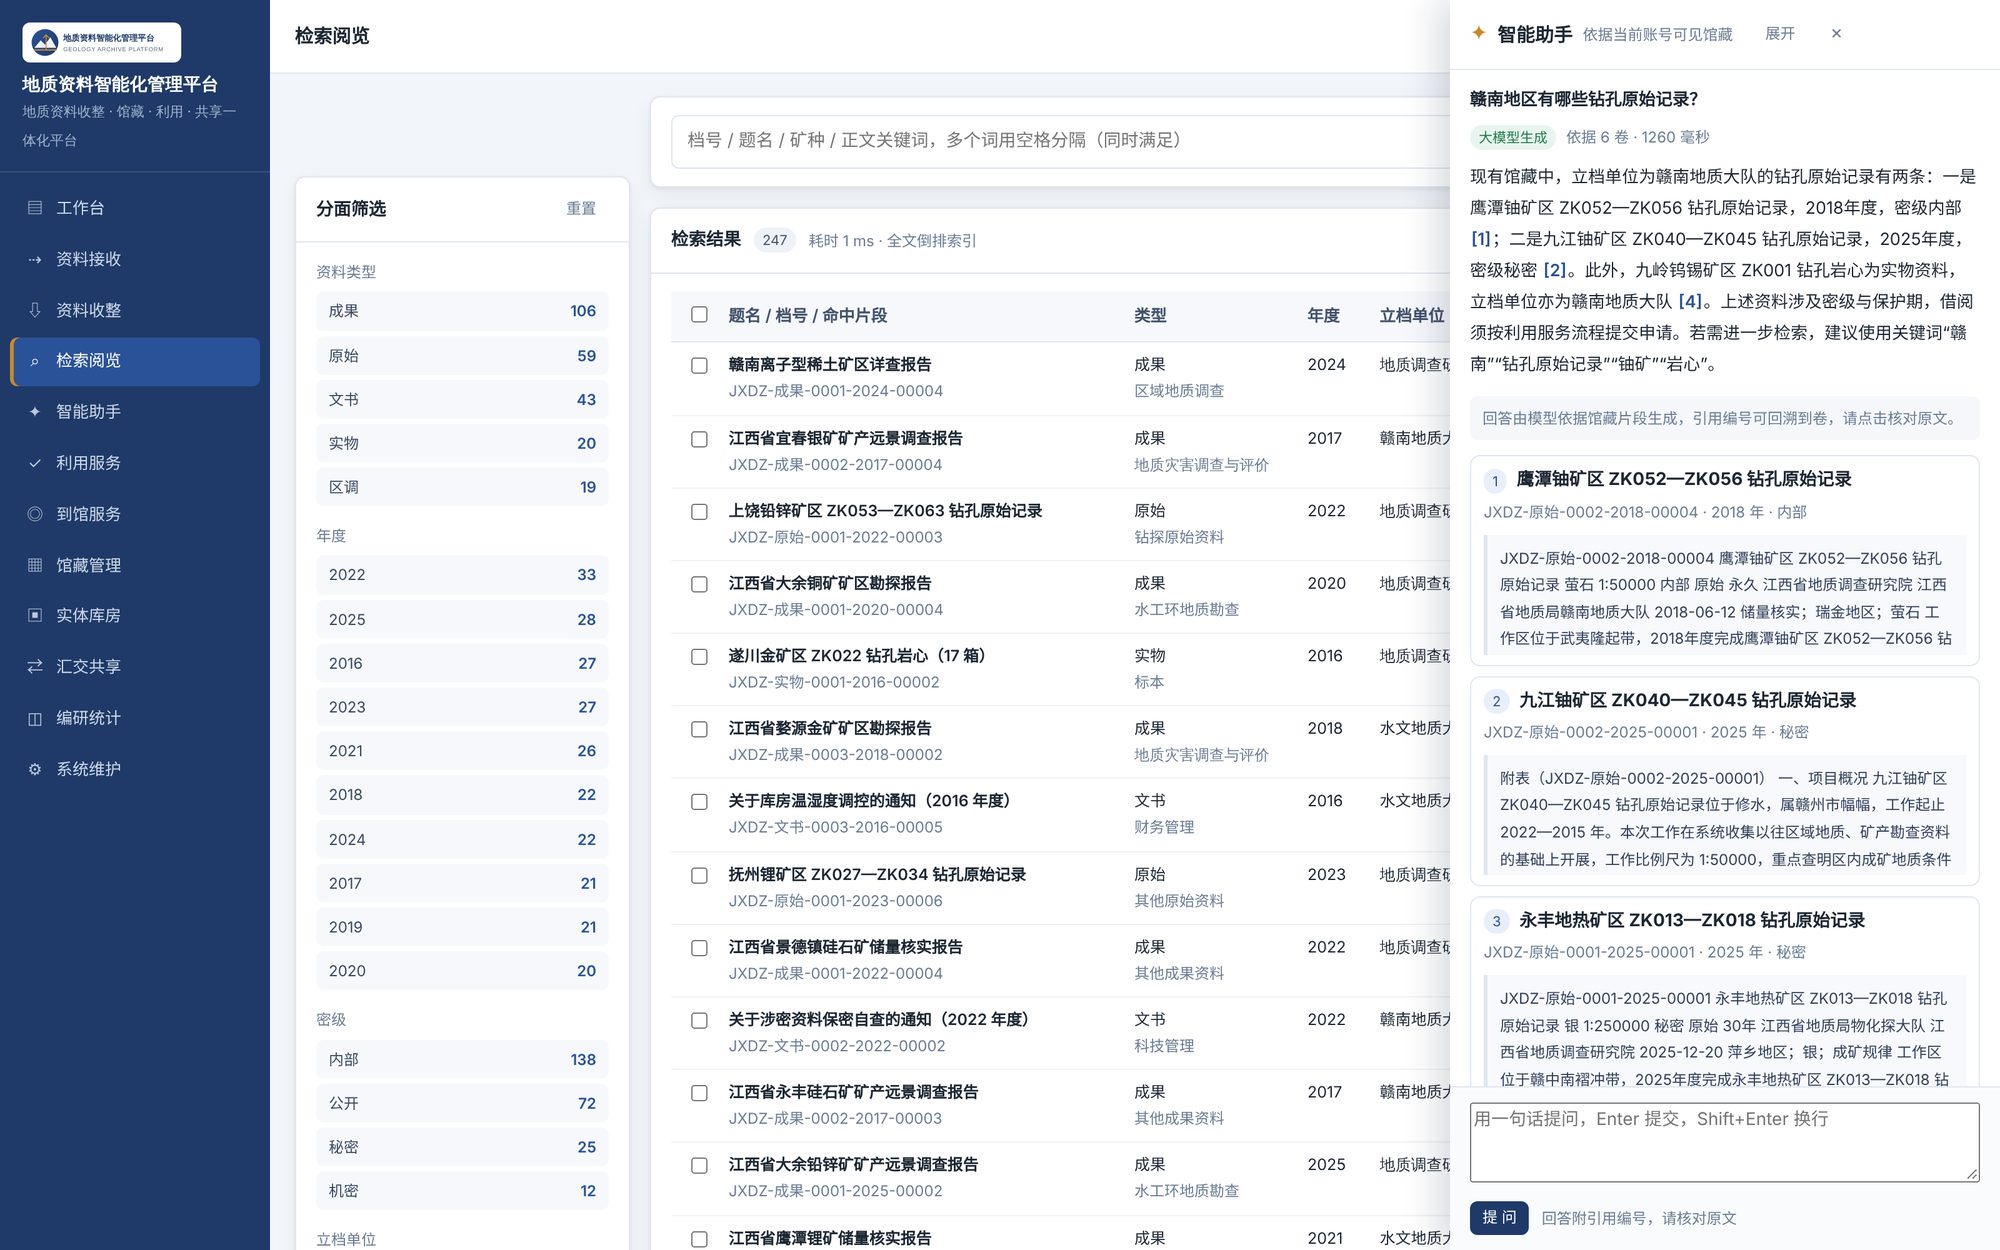Click the 检索阅览 search icon in sidebar
Image resolution: width=2000 pixels, height=1250 pixels.
pos(35,361)
